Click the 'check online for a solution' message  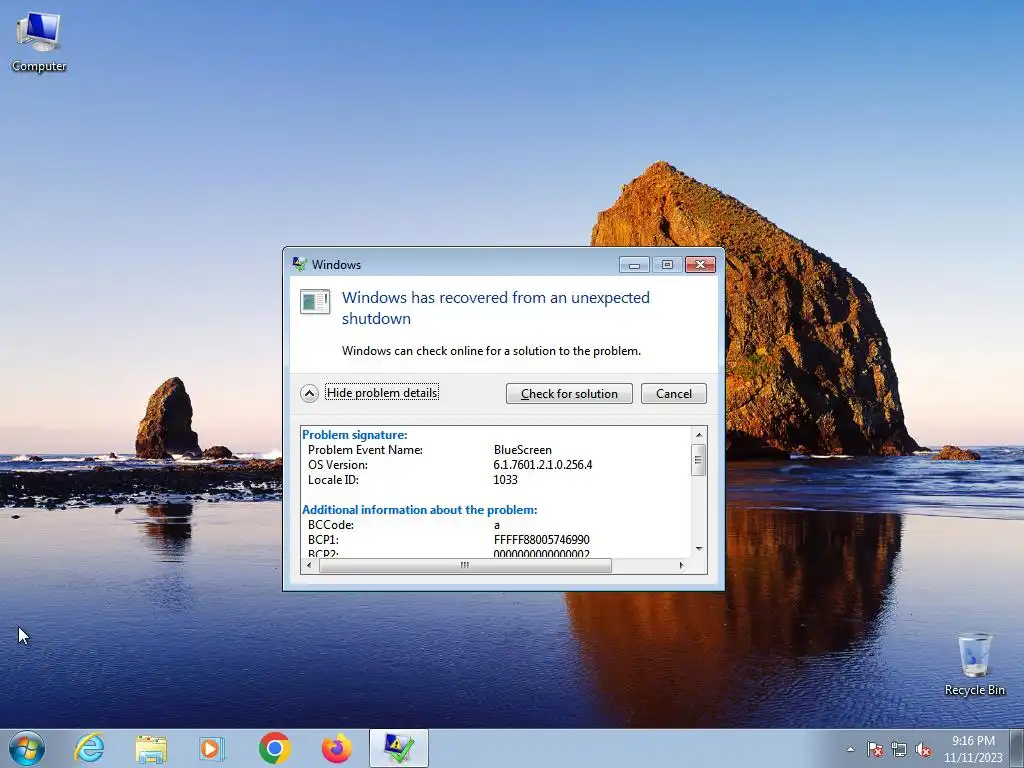[491, 351]
